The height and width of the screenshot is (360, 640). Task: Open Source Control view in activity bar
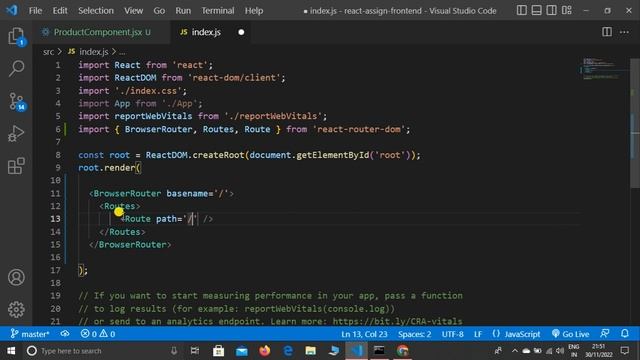click(x=16, y=101)
